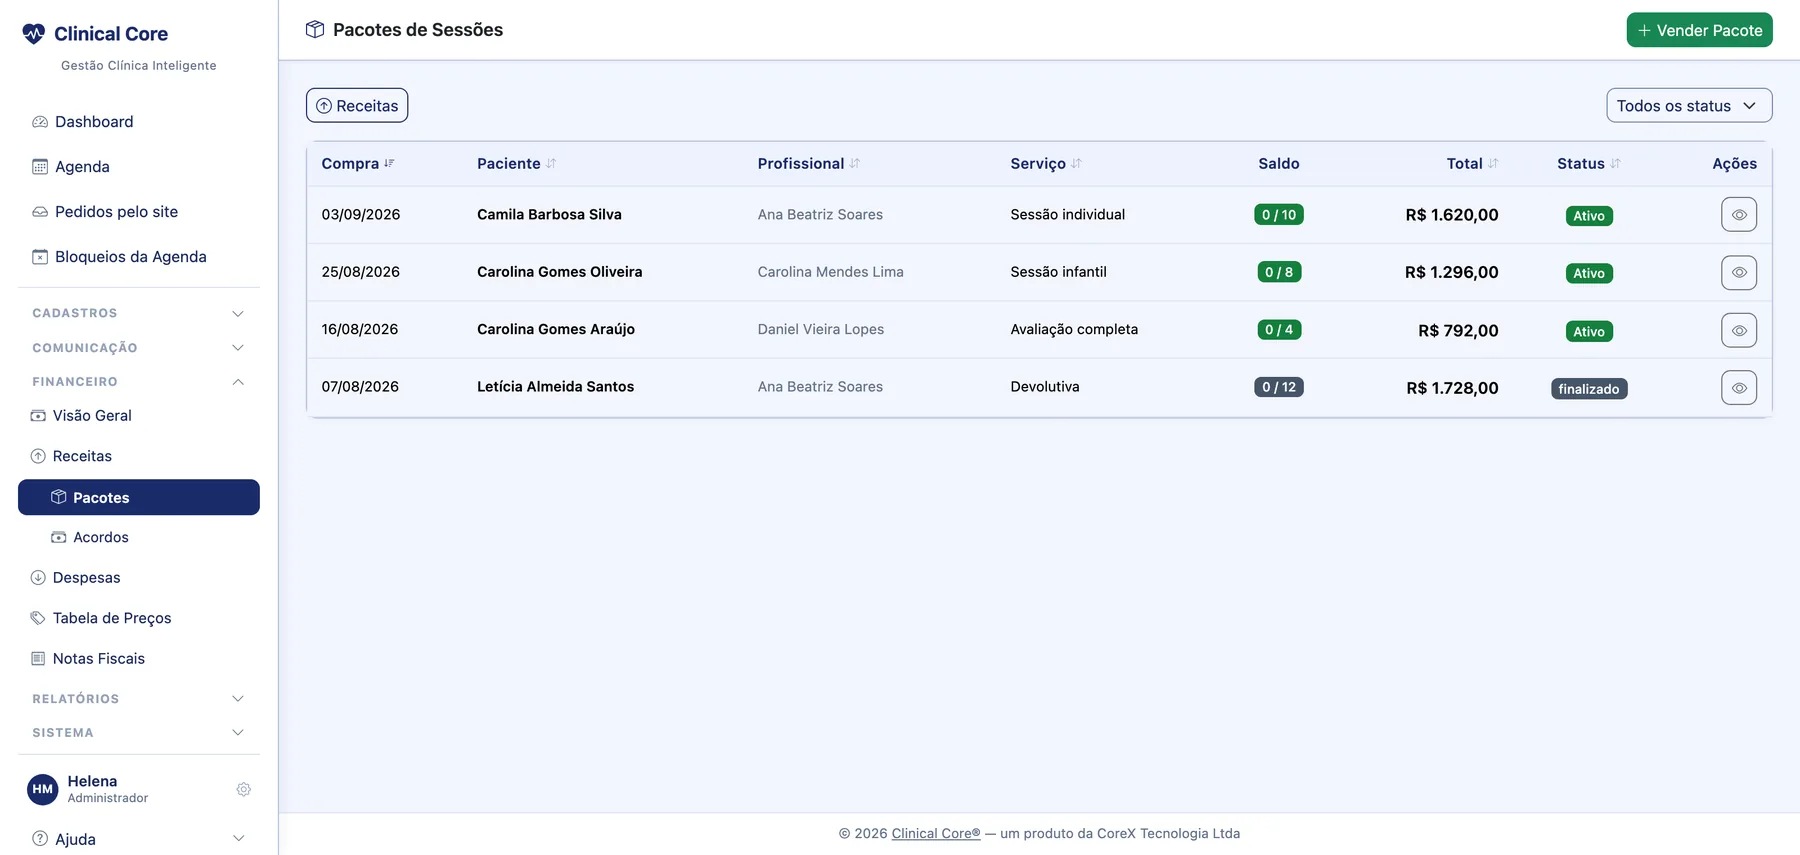Click the Sessão infantil service cell
This screenshot has height=855, width=1800.
pyautogui.click(x=1058, y=272)
